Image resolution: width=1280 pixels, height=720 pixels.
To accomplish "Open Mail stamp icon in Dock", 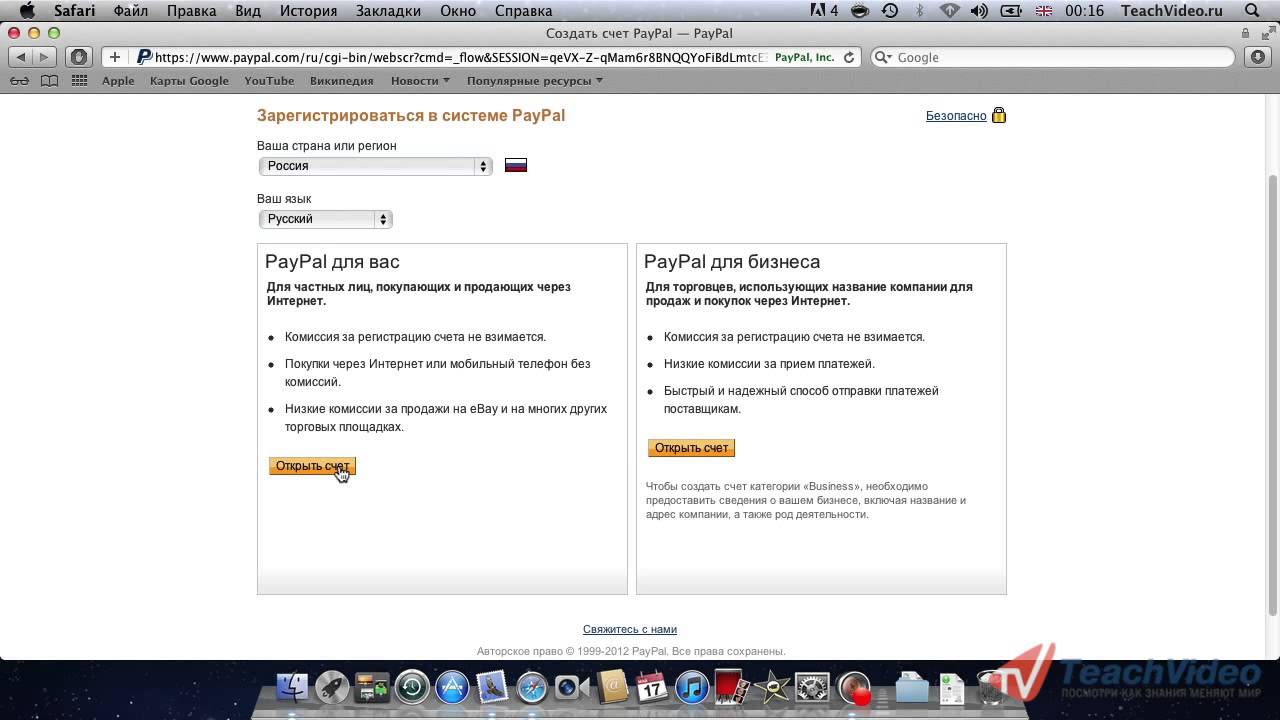I will [x=493, y=686].
